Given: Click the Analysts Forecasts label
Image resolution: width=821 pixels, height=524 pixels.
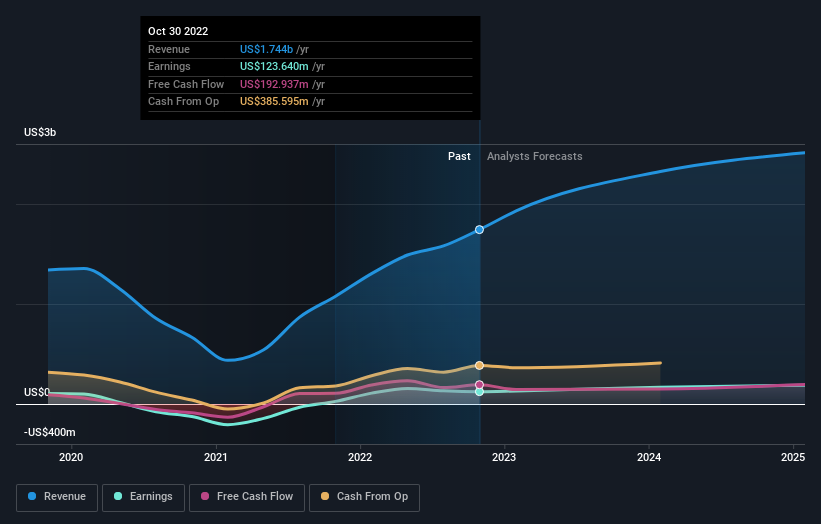Looking at the screenshot, I should coord(535,156).
